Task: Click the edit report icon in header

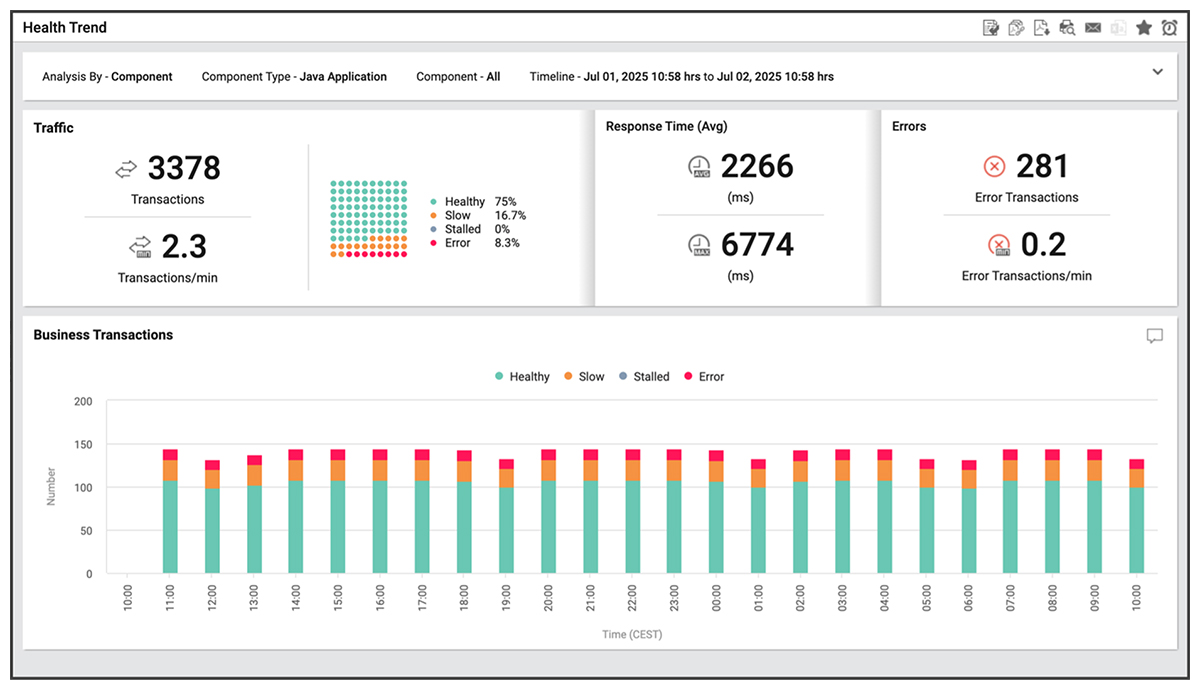Action: (x=991, y=28)
